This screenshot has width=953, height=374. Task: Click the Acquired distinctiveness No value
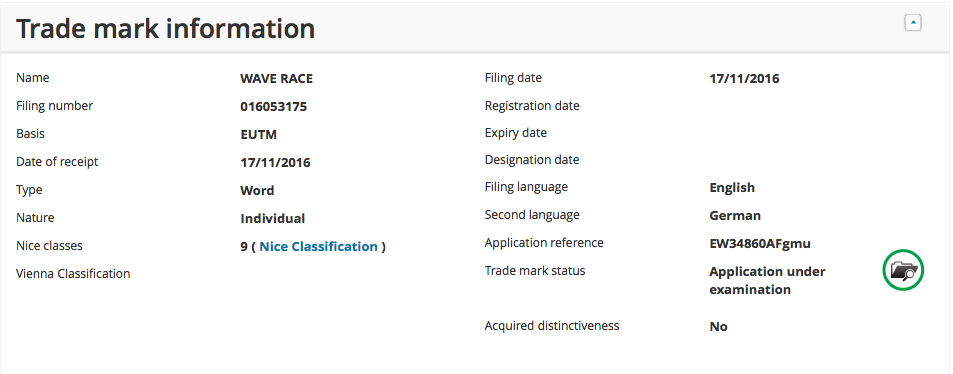point(718,327)
